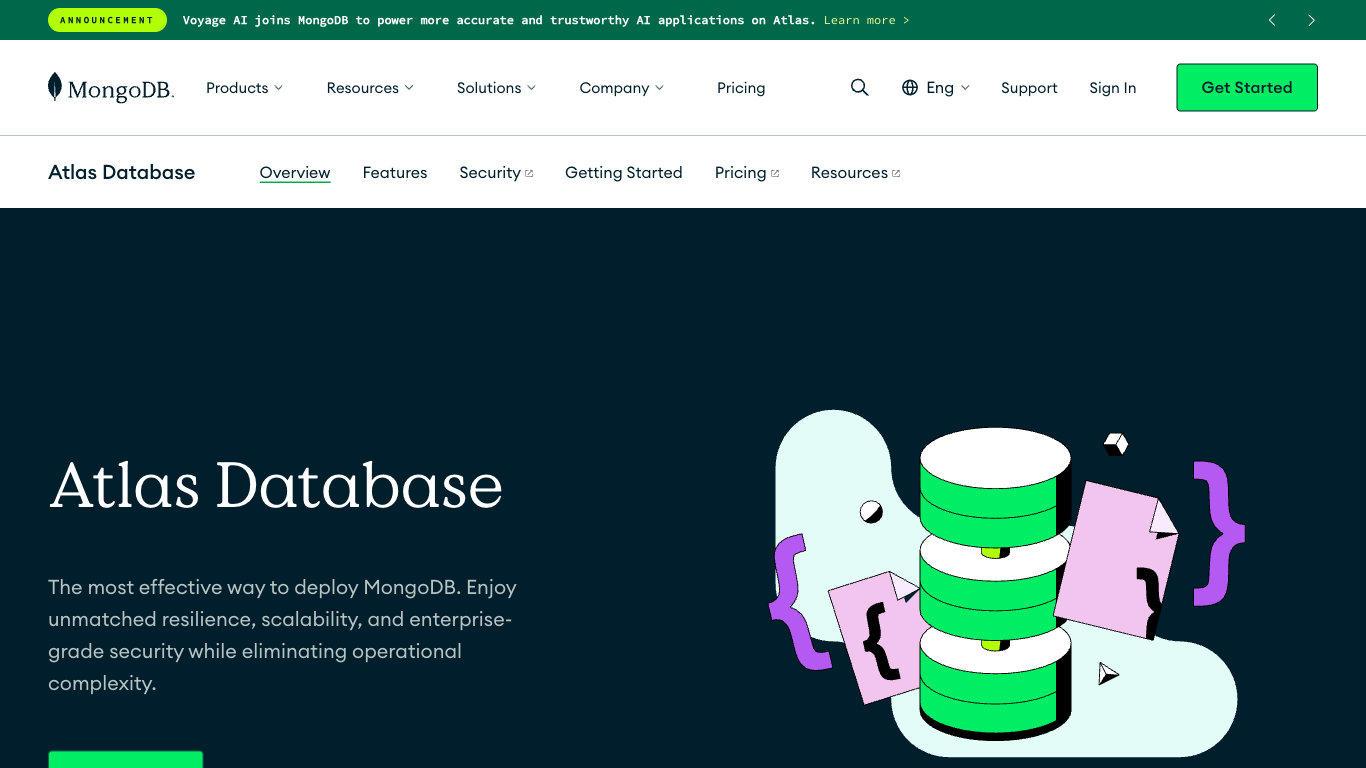Click the globe language icon
Viewport: 1366px width, 768px height.
click(910, 88)
